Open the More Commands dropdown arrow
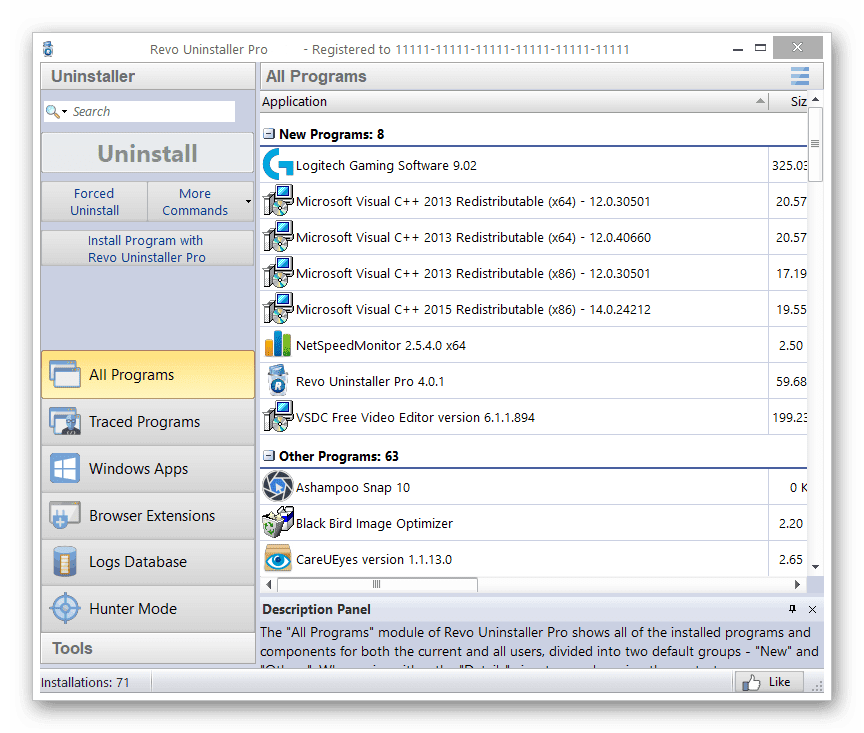864x733 pixels. [248, 202]
